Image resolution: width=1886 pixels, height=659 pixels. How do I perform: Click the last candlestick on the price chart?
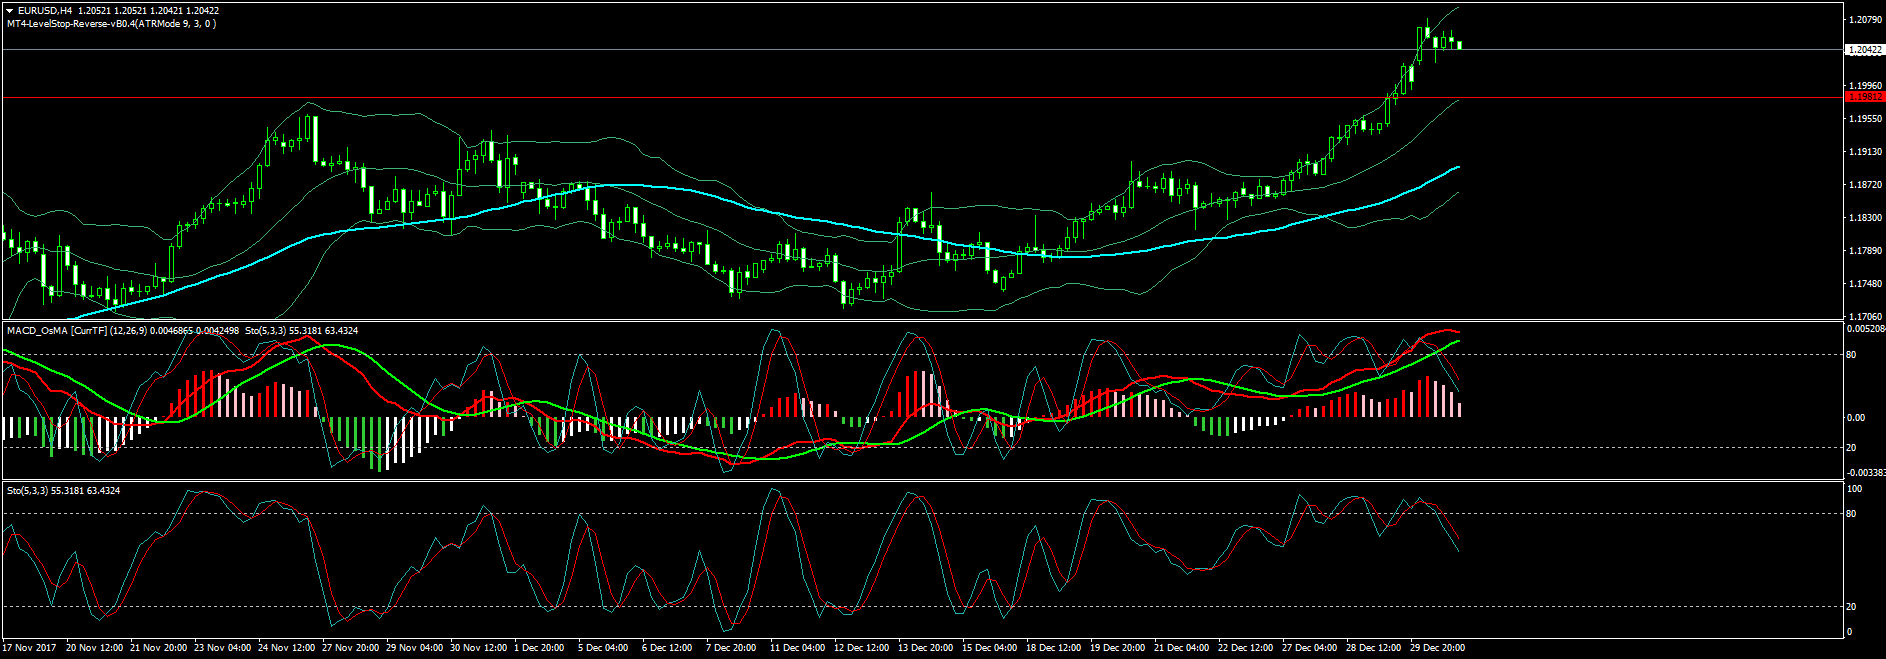click(x=1460, y=44)
